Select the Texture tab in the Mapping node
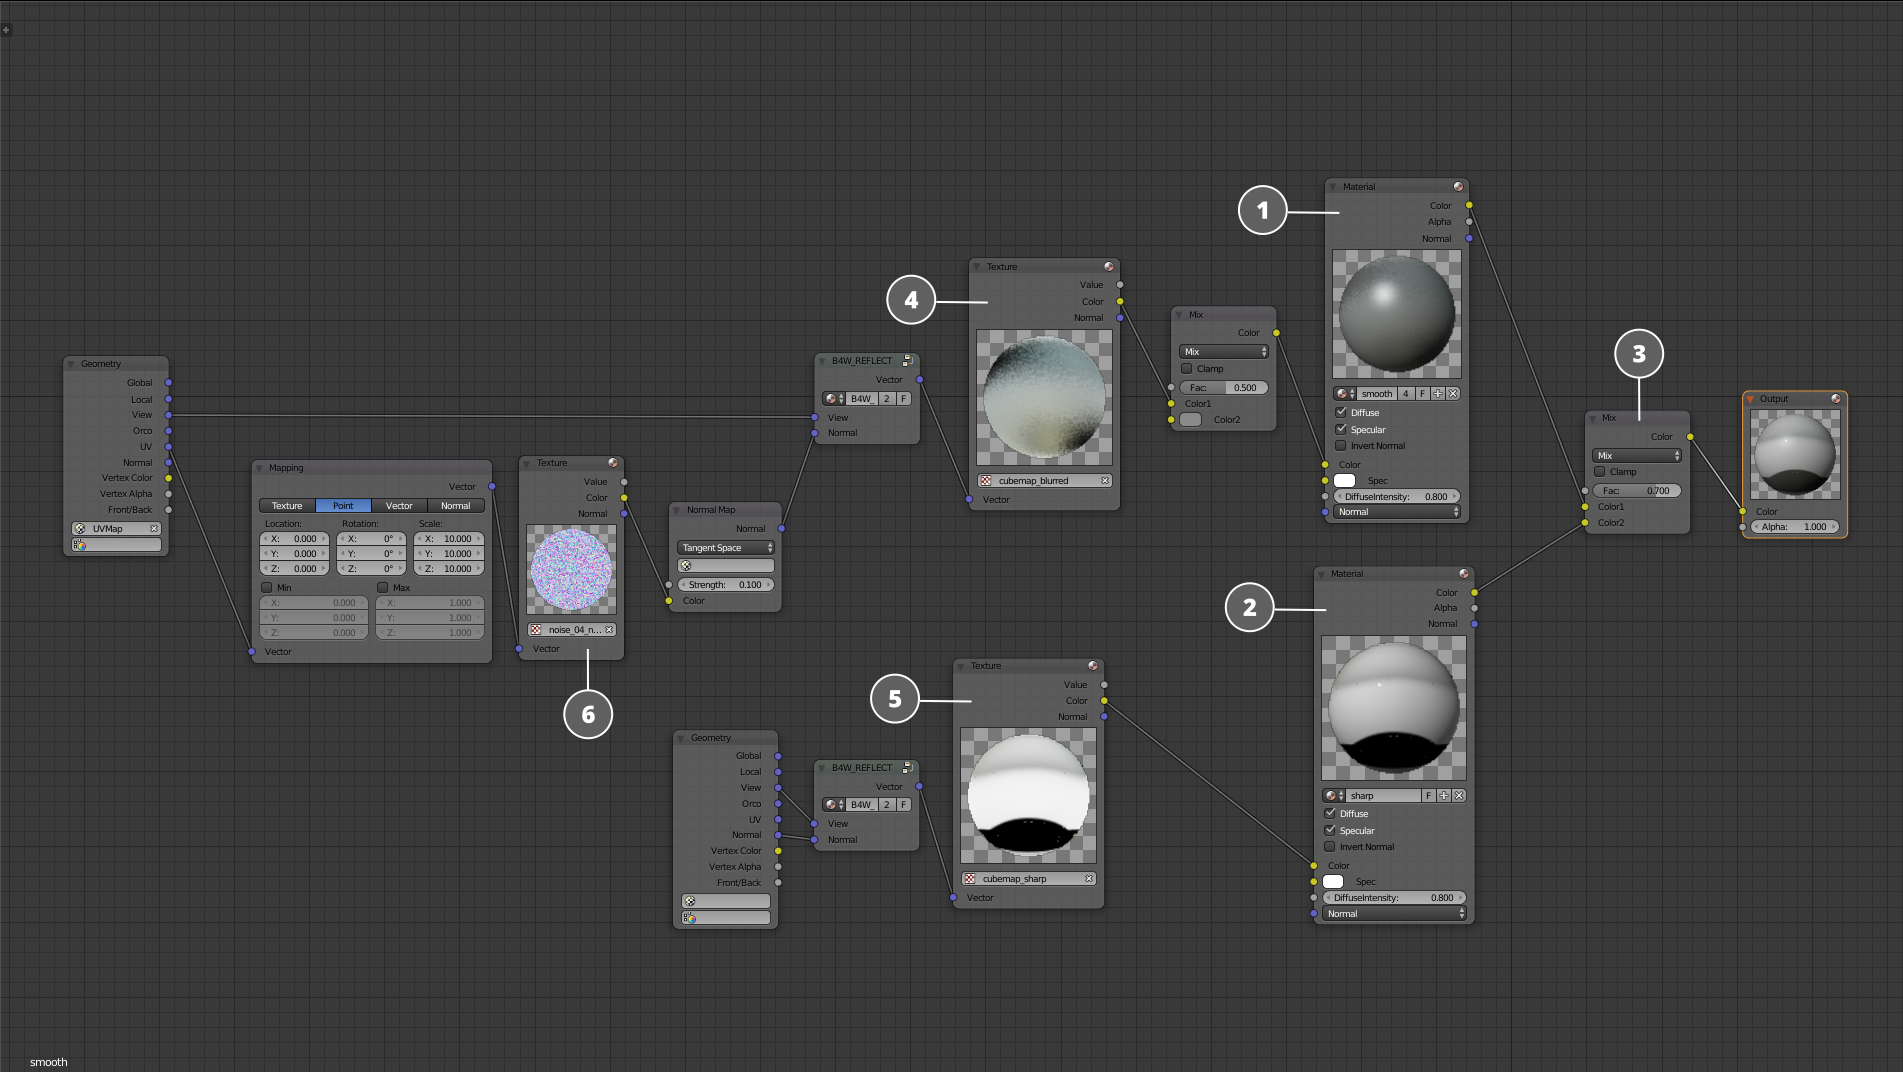Screen dimensions: 1903x1072 click(x=287, y=506)
